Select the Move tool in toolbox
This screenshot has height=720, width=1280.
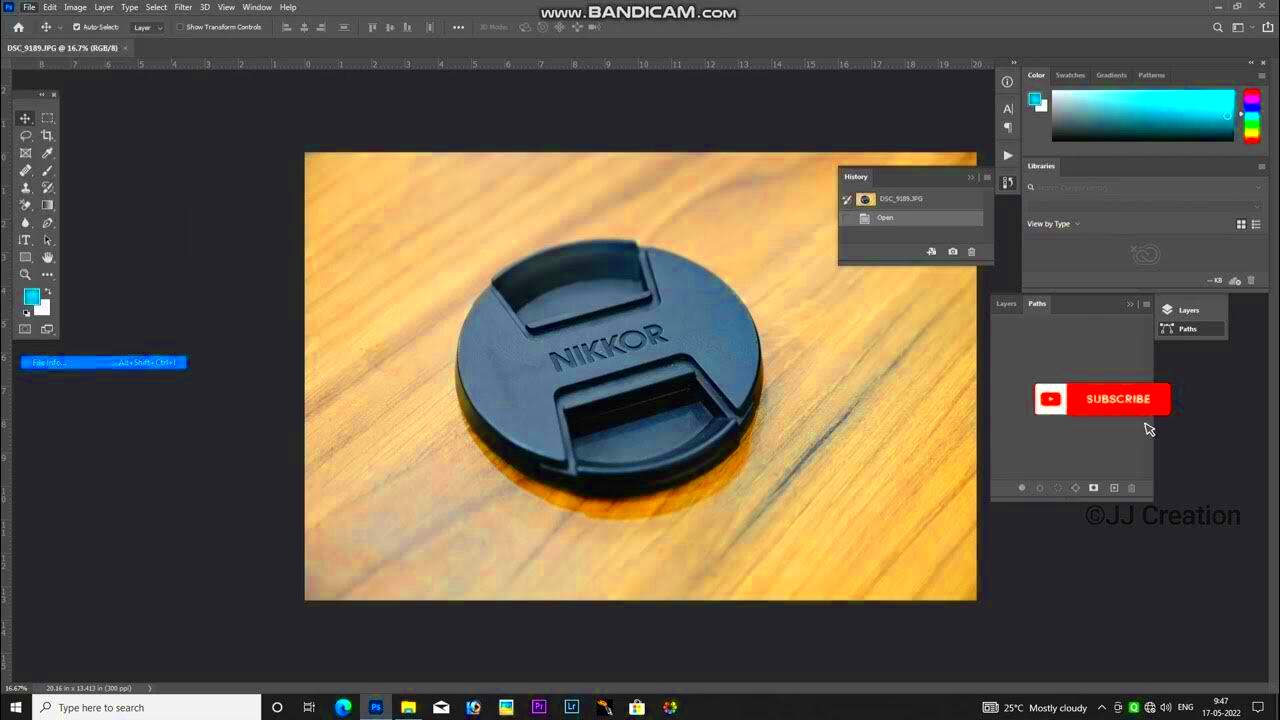pyautogui.click(x=26, y=118)
